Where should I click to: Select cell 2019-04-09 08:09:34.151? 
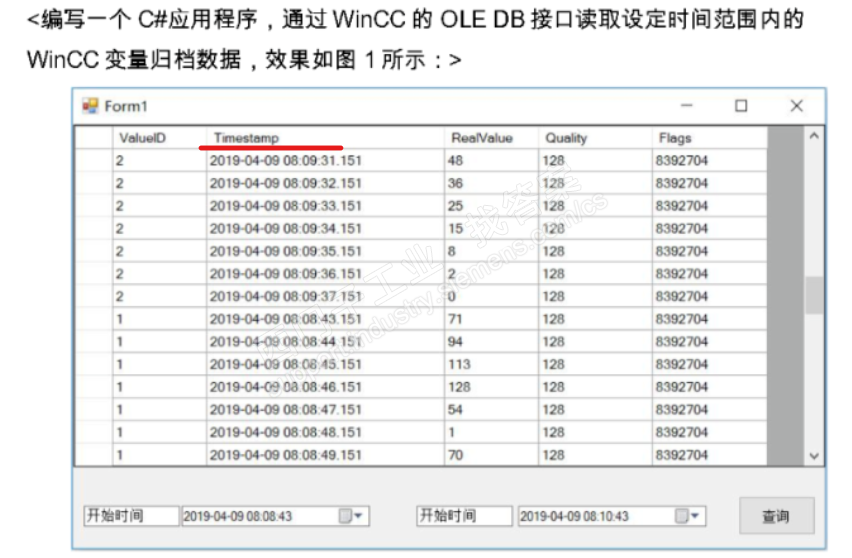click(x=325, y=229)
